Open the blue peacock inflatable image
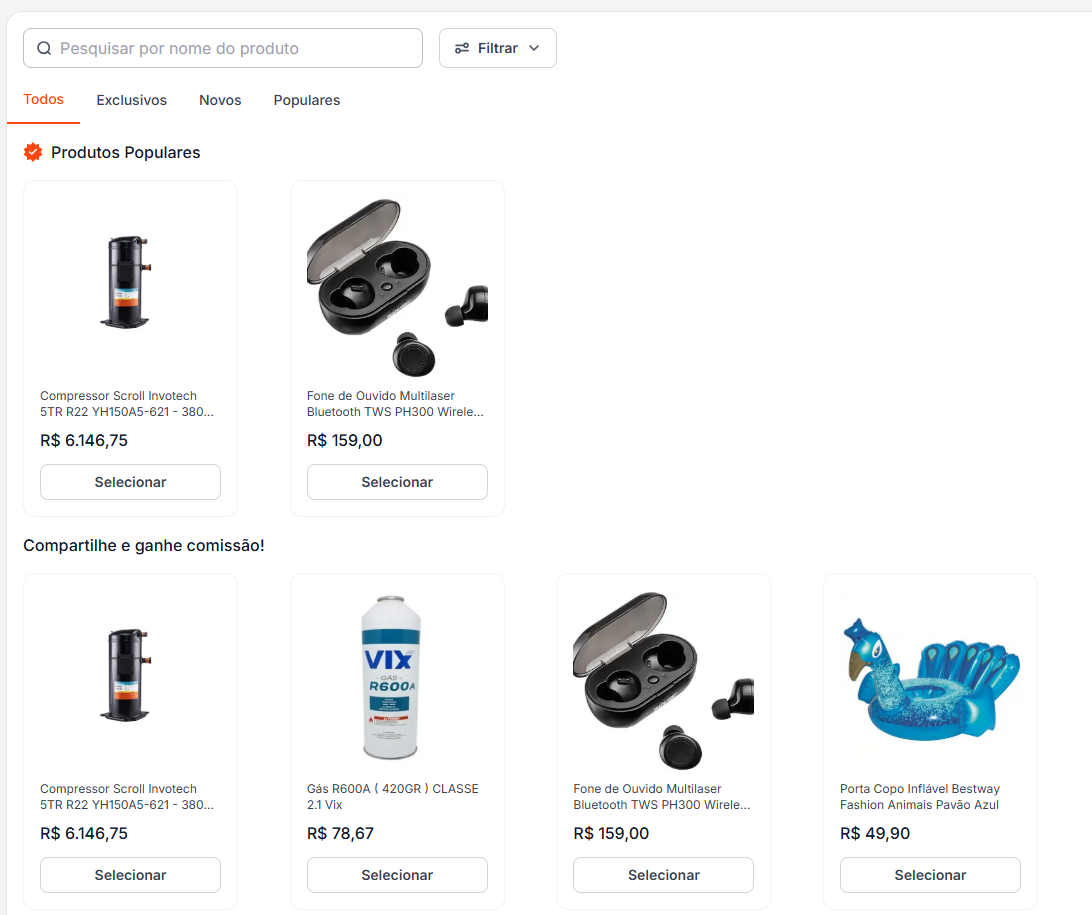 pyautogui.click(x=930, y=680)
